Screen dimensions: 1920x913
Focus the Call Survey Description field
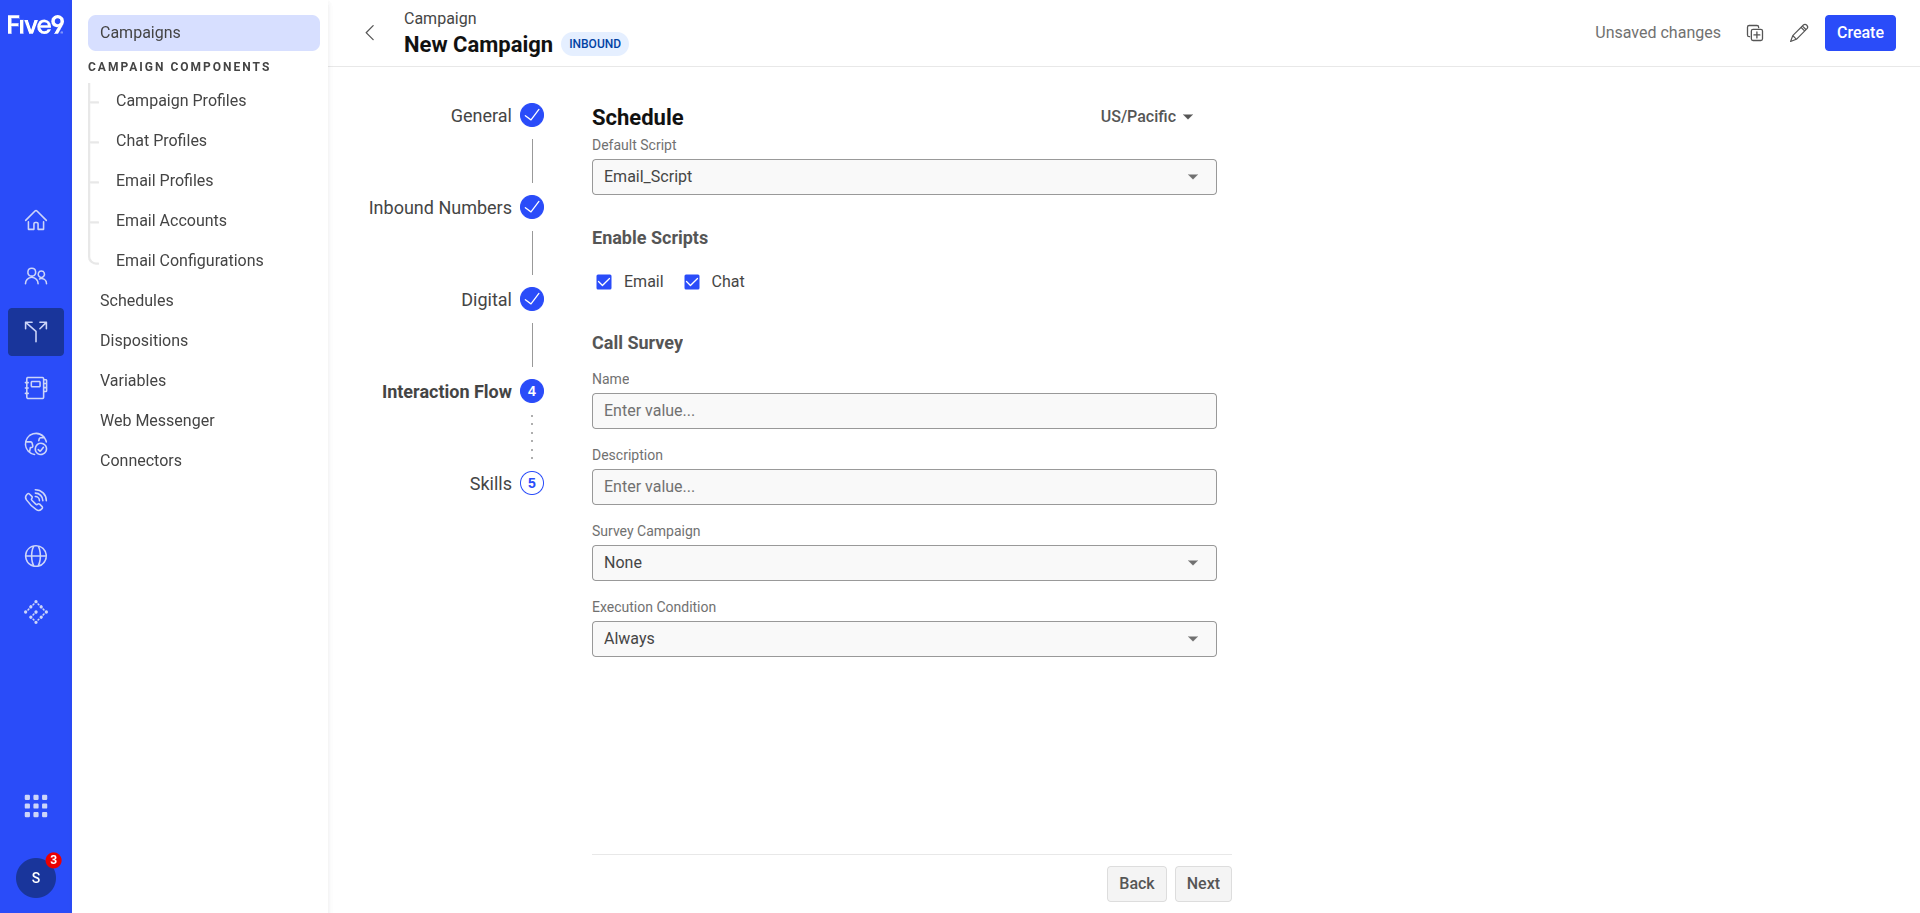pos(904,487)
